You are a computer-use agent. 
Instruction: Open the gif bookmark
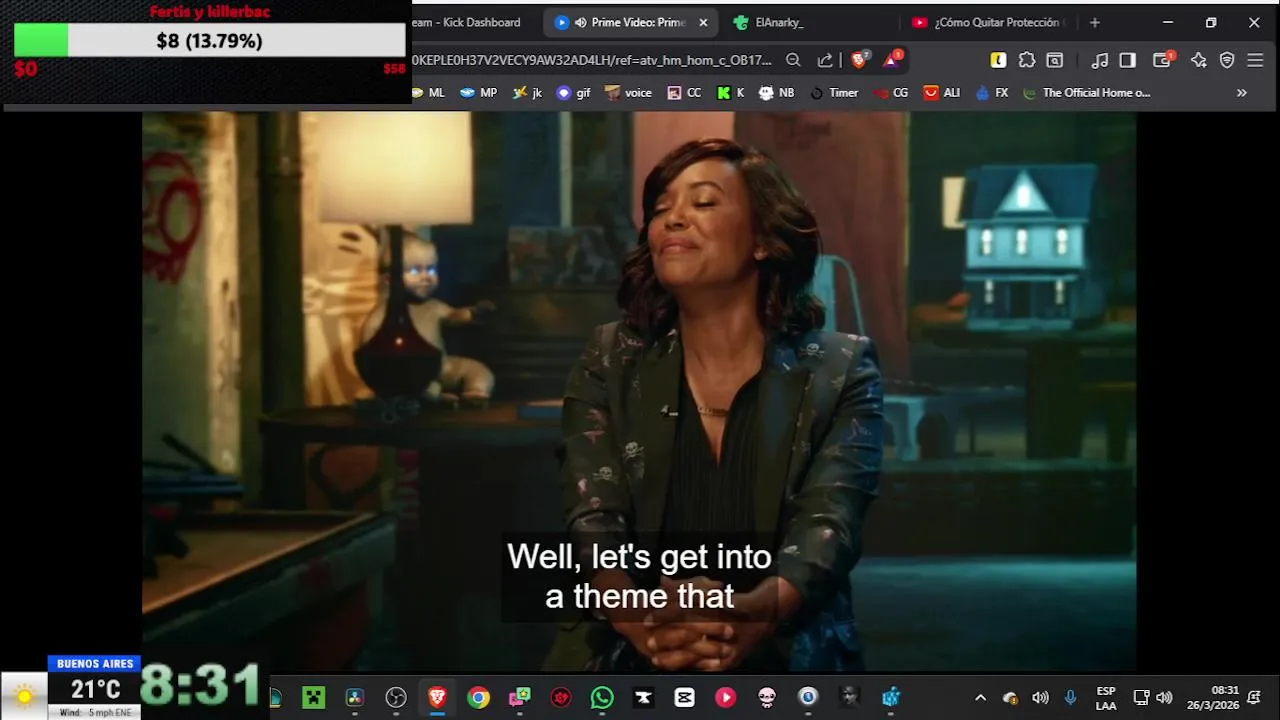(x=574, y=93)
